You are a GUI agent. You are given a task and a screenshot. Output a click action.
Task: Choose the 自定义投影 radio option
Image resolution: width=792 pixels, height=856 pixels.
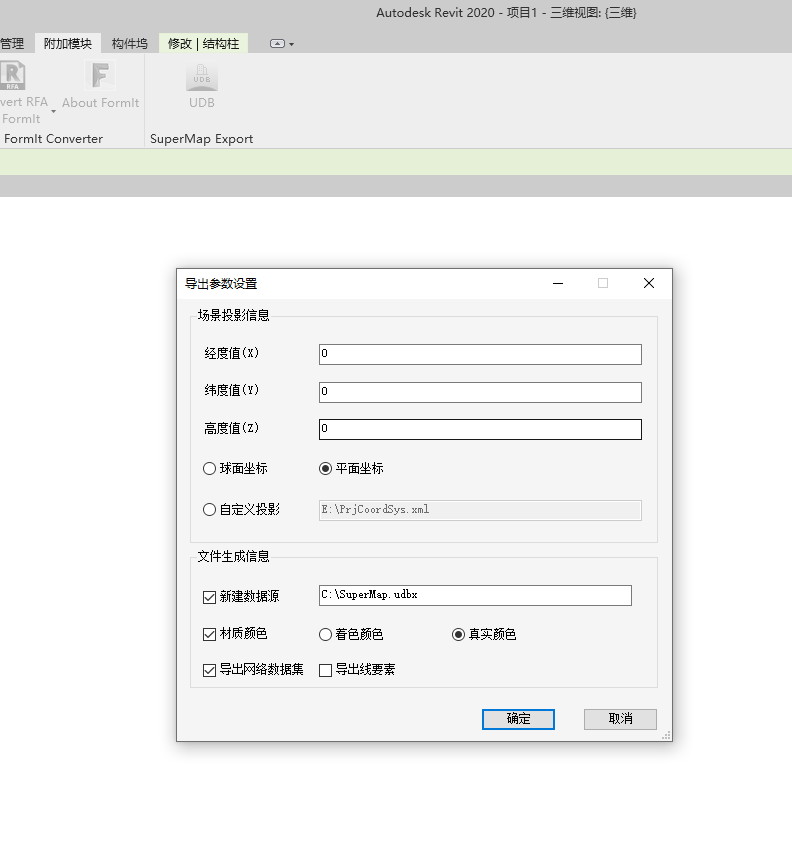coord(210,509)
